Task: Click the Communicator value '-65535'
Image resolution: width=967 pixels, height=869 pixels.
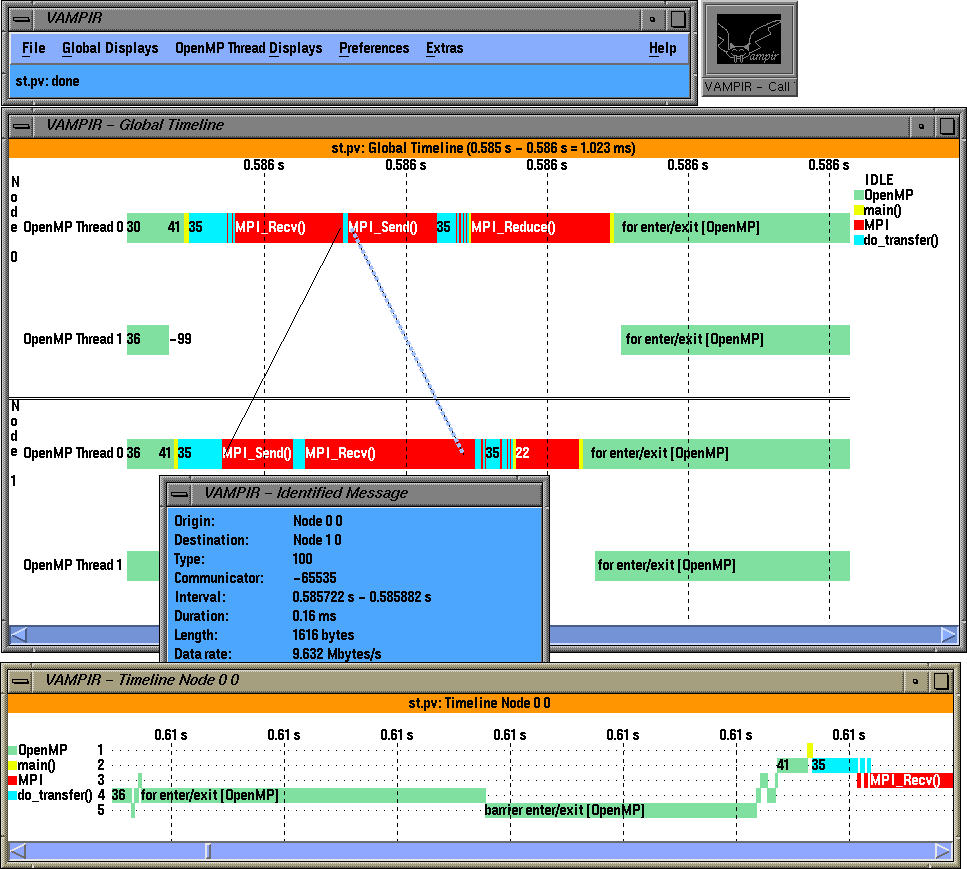Action: pyautogui.click(x=315, y=579)
